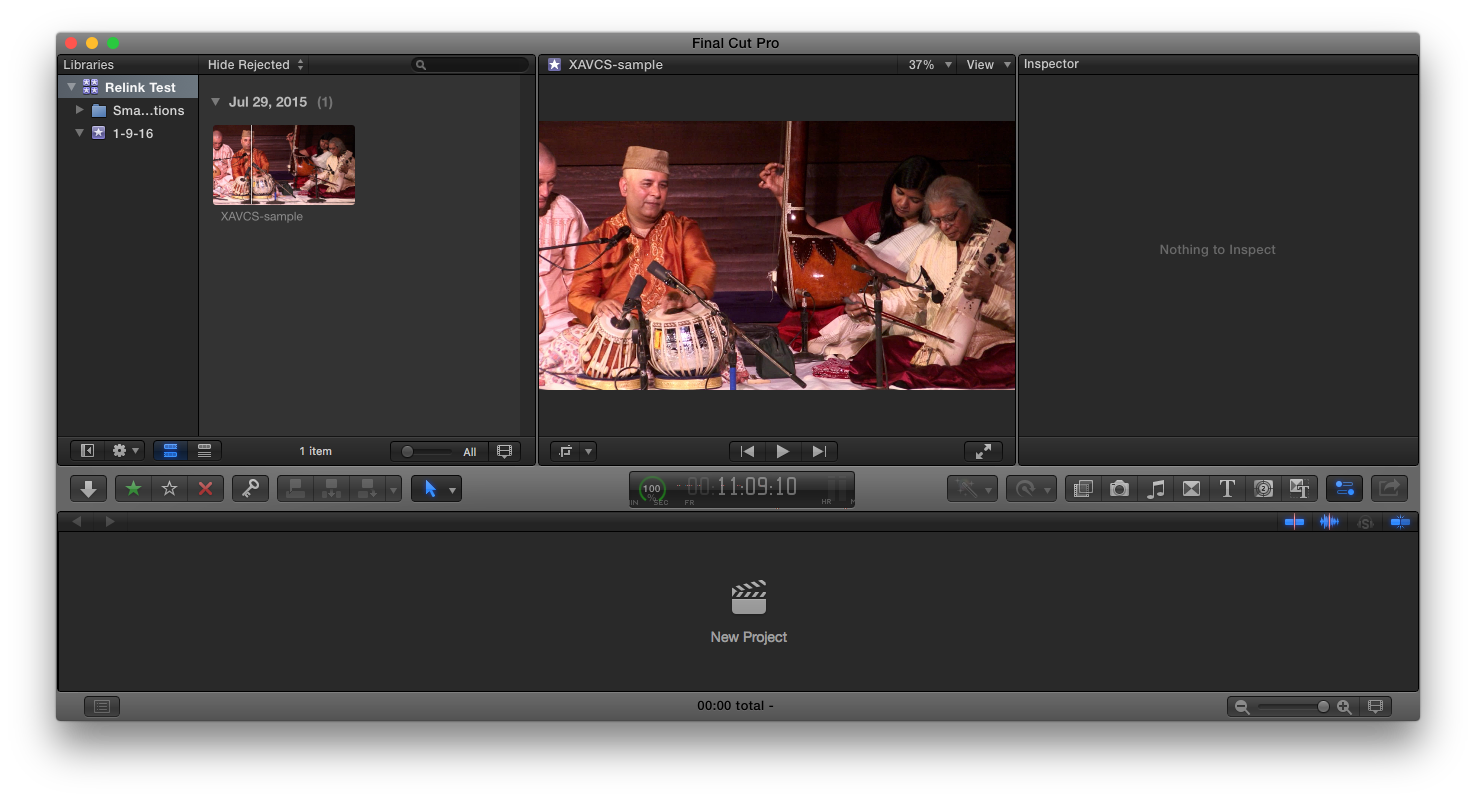
Task: Hide the Libraries sidebar button
Action: [87, 451]
